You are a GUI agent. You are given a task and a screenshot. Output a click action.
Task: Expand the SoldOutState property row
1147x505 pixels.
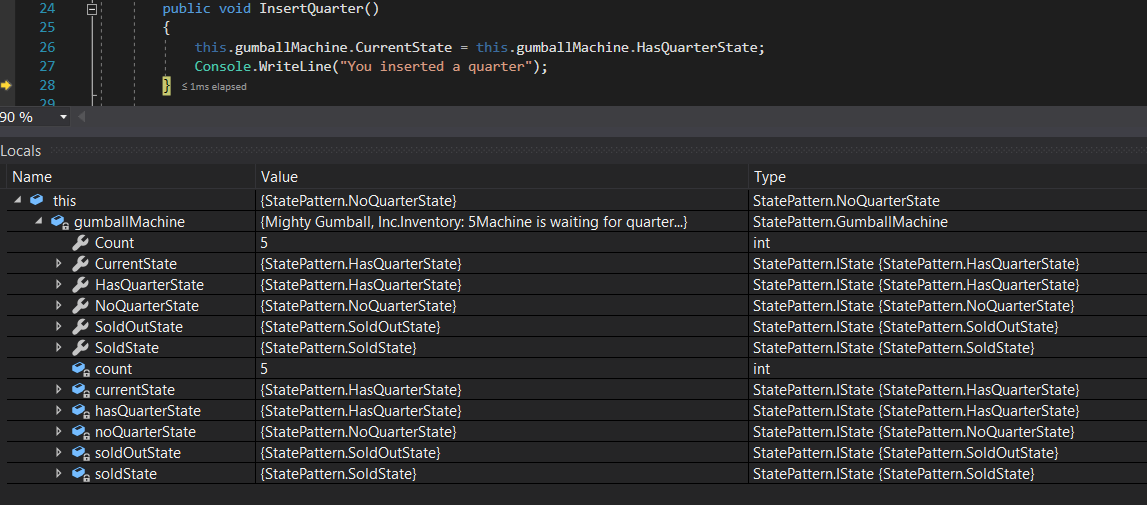pos(59,327)
